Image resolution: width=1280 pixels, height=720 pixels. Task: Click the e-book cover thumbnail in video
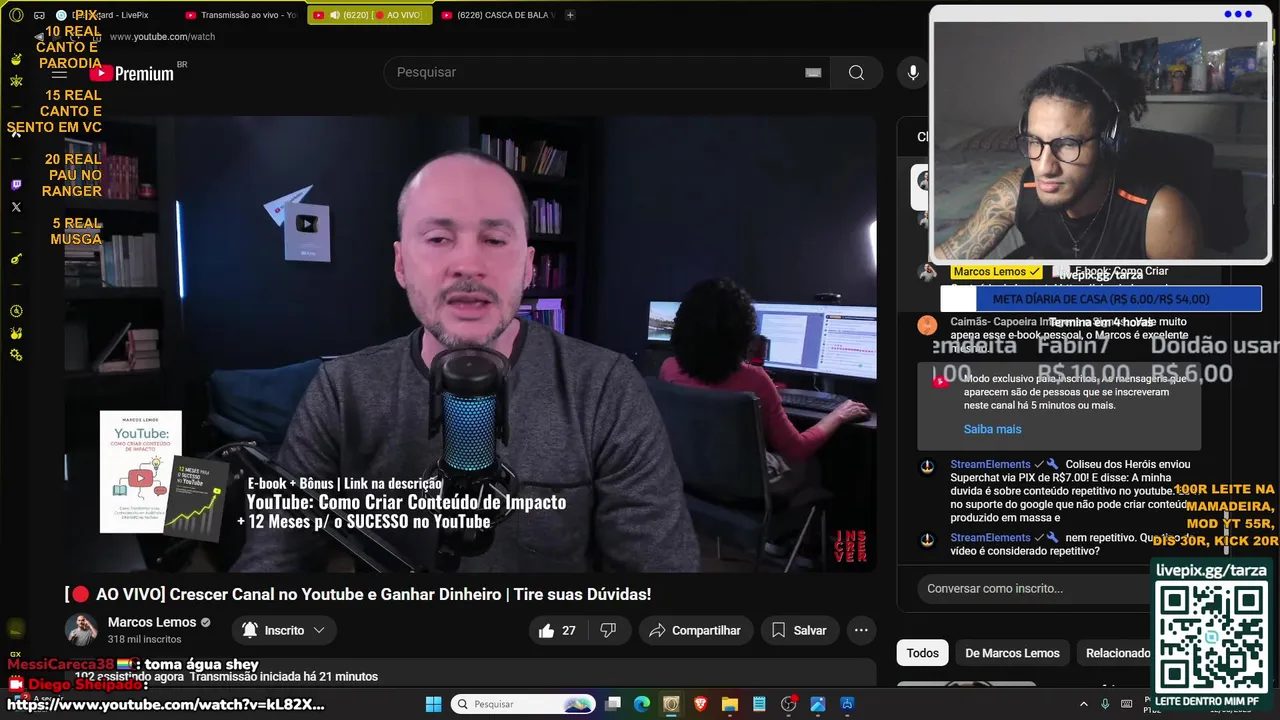[141, 471]
